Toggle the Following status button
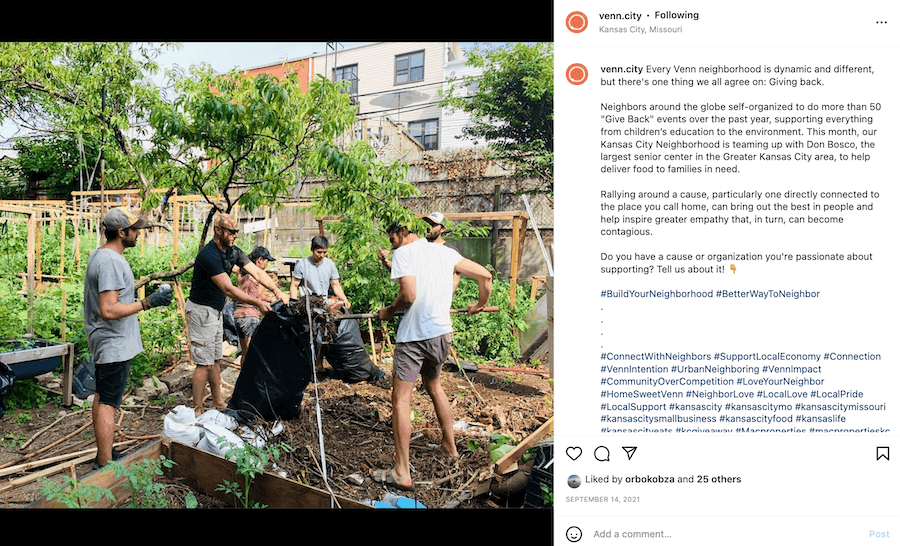900x546 pixels. click(677, 15)
